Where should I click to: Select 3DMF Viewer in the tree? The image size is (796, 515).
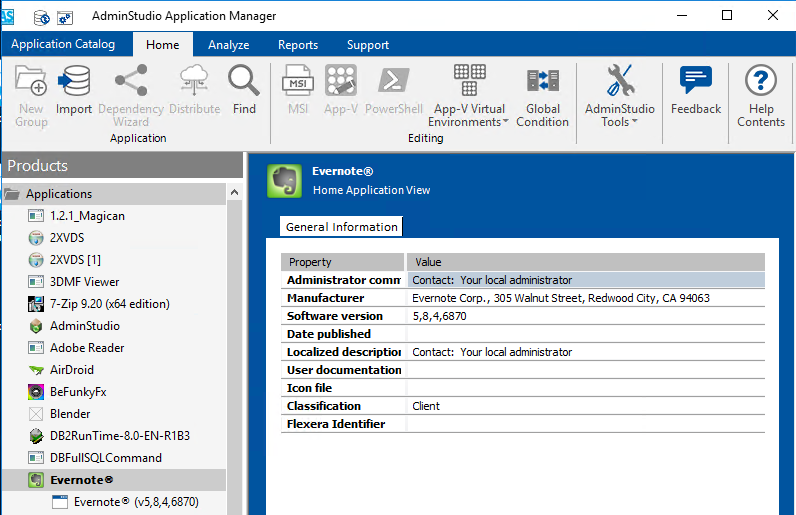click(84, 282)
